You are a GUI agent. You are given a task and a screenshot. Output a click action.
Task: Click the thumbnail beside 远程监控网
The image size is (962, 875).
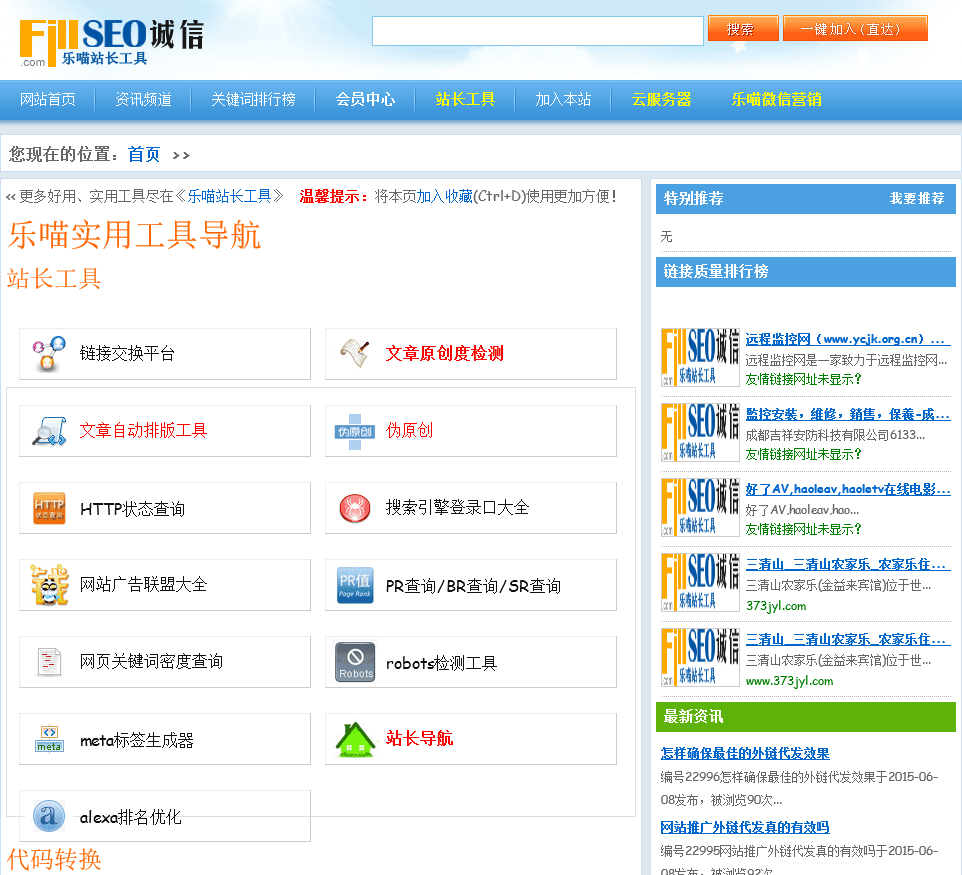(x=700, y=357)
